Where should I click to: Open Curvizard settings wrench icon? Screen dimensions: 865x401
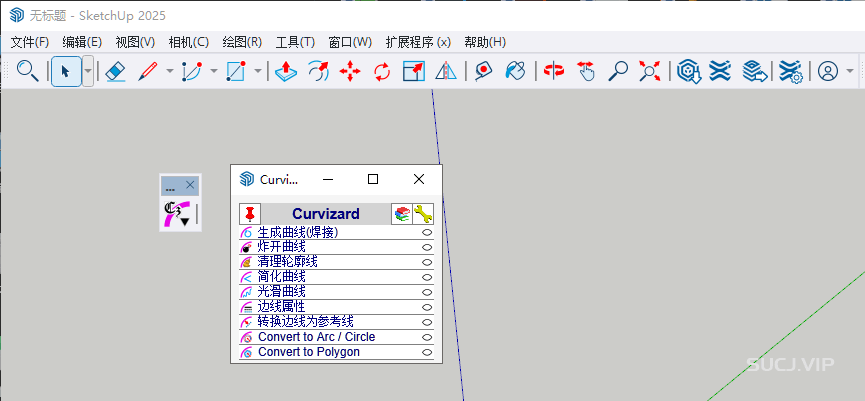(423, 214)
